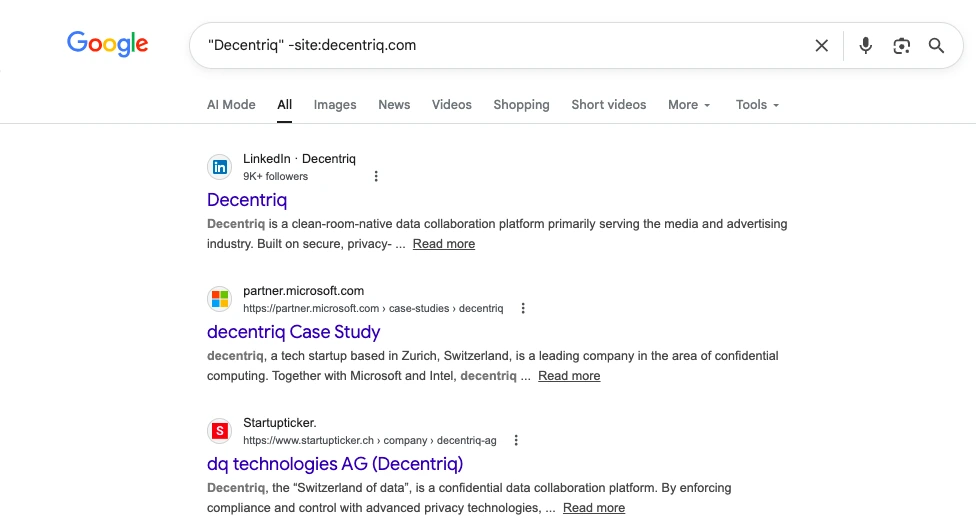Image resolution: width=976 pixels, height=527 pixels.
Task: Click the Google logo
Action: tap(107, 44)
